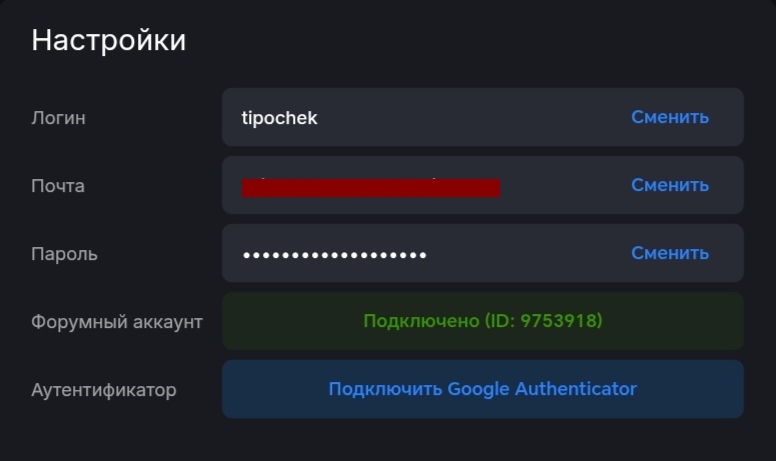
Task: Click the Аутентификатор label
Action: [x=103, y=390]
